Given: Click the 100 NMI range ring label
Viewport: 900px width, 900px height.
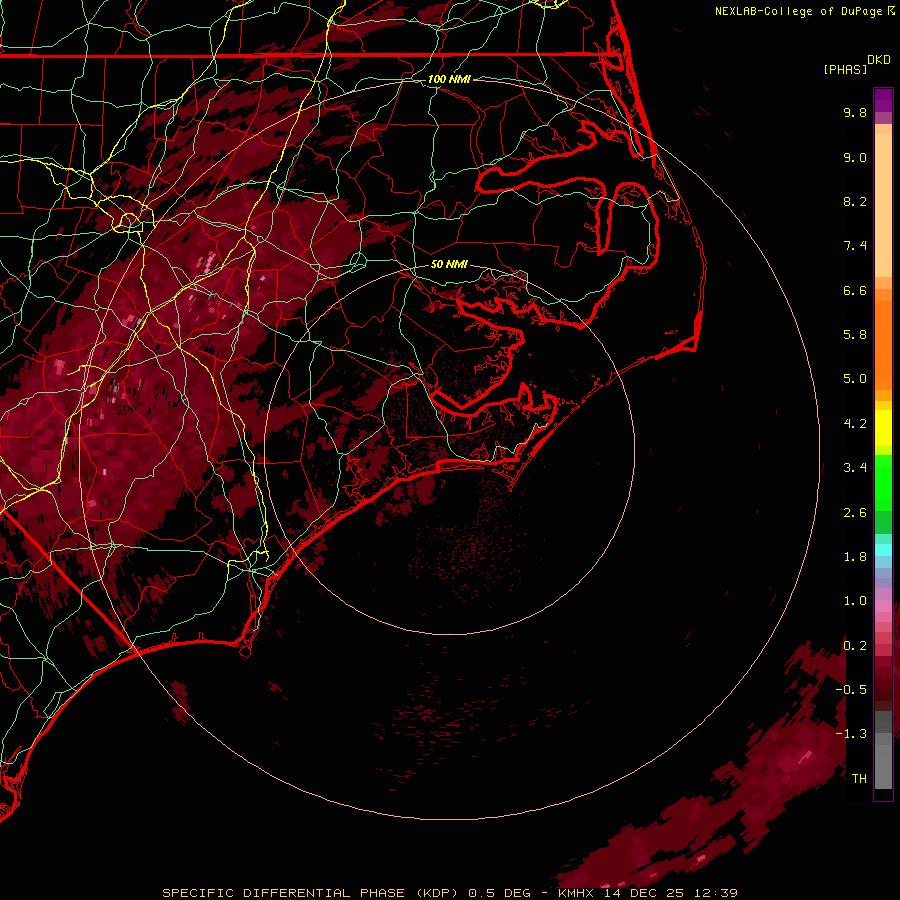Looking at the screenshot, I should (x=449, y=79).
